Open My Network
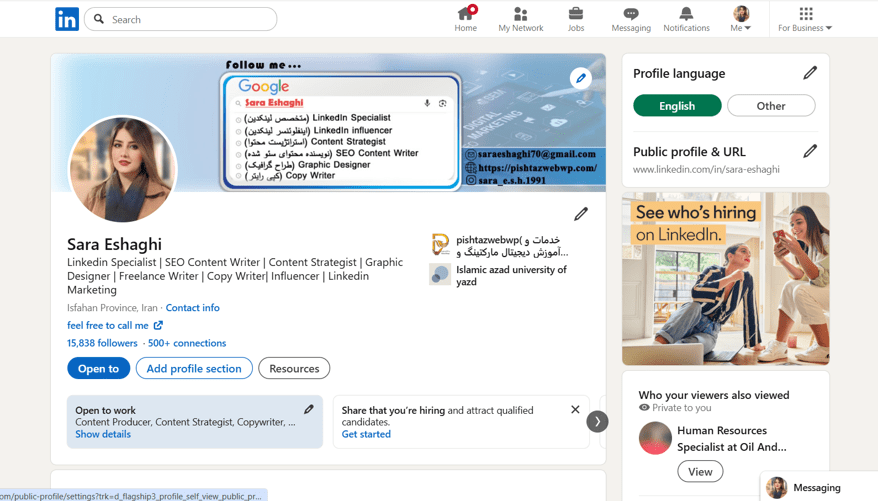 point(521,19)
